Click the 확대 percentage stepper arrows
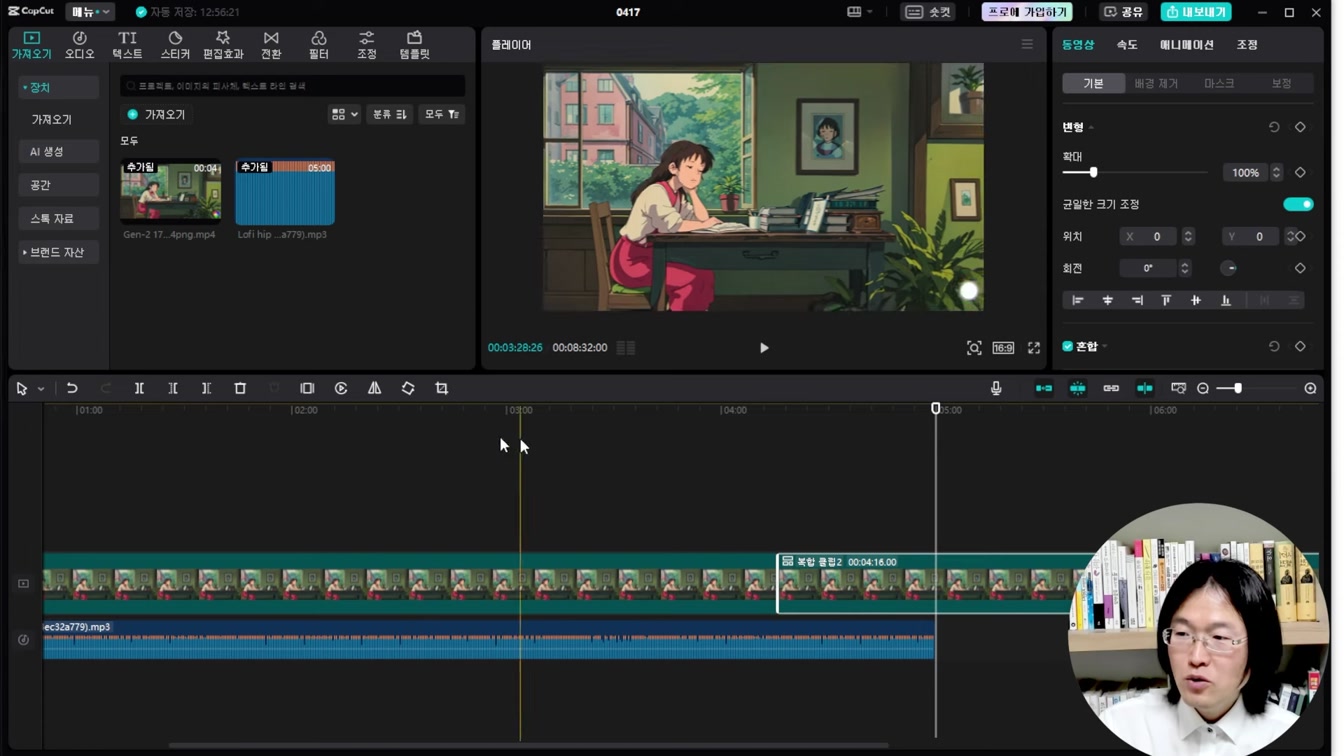 coord(1276,172)
